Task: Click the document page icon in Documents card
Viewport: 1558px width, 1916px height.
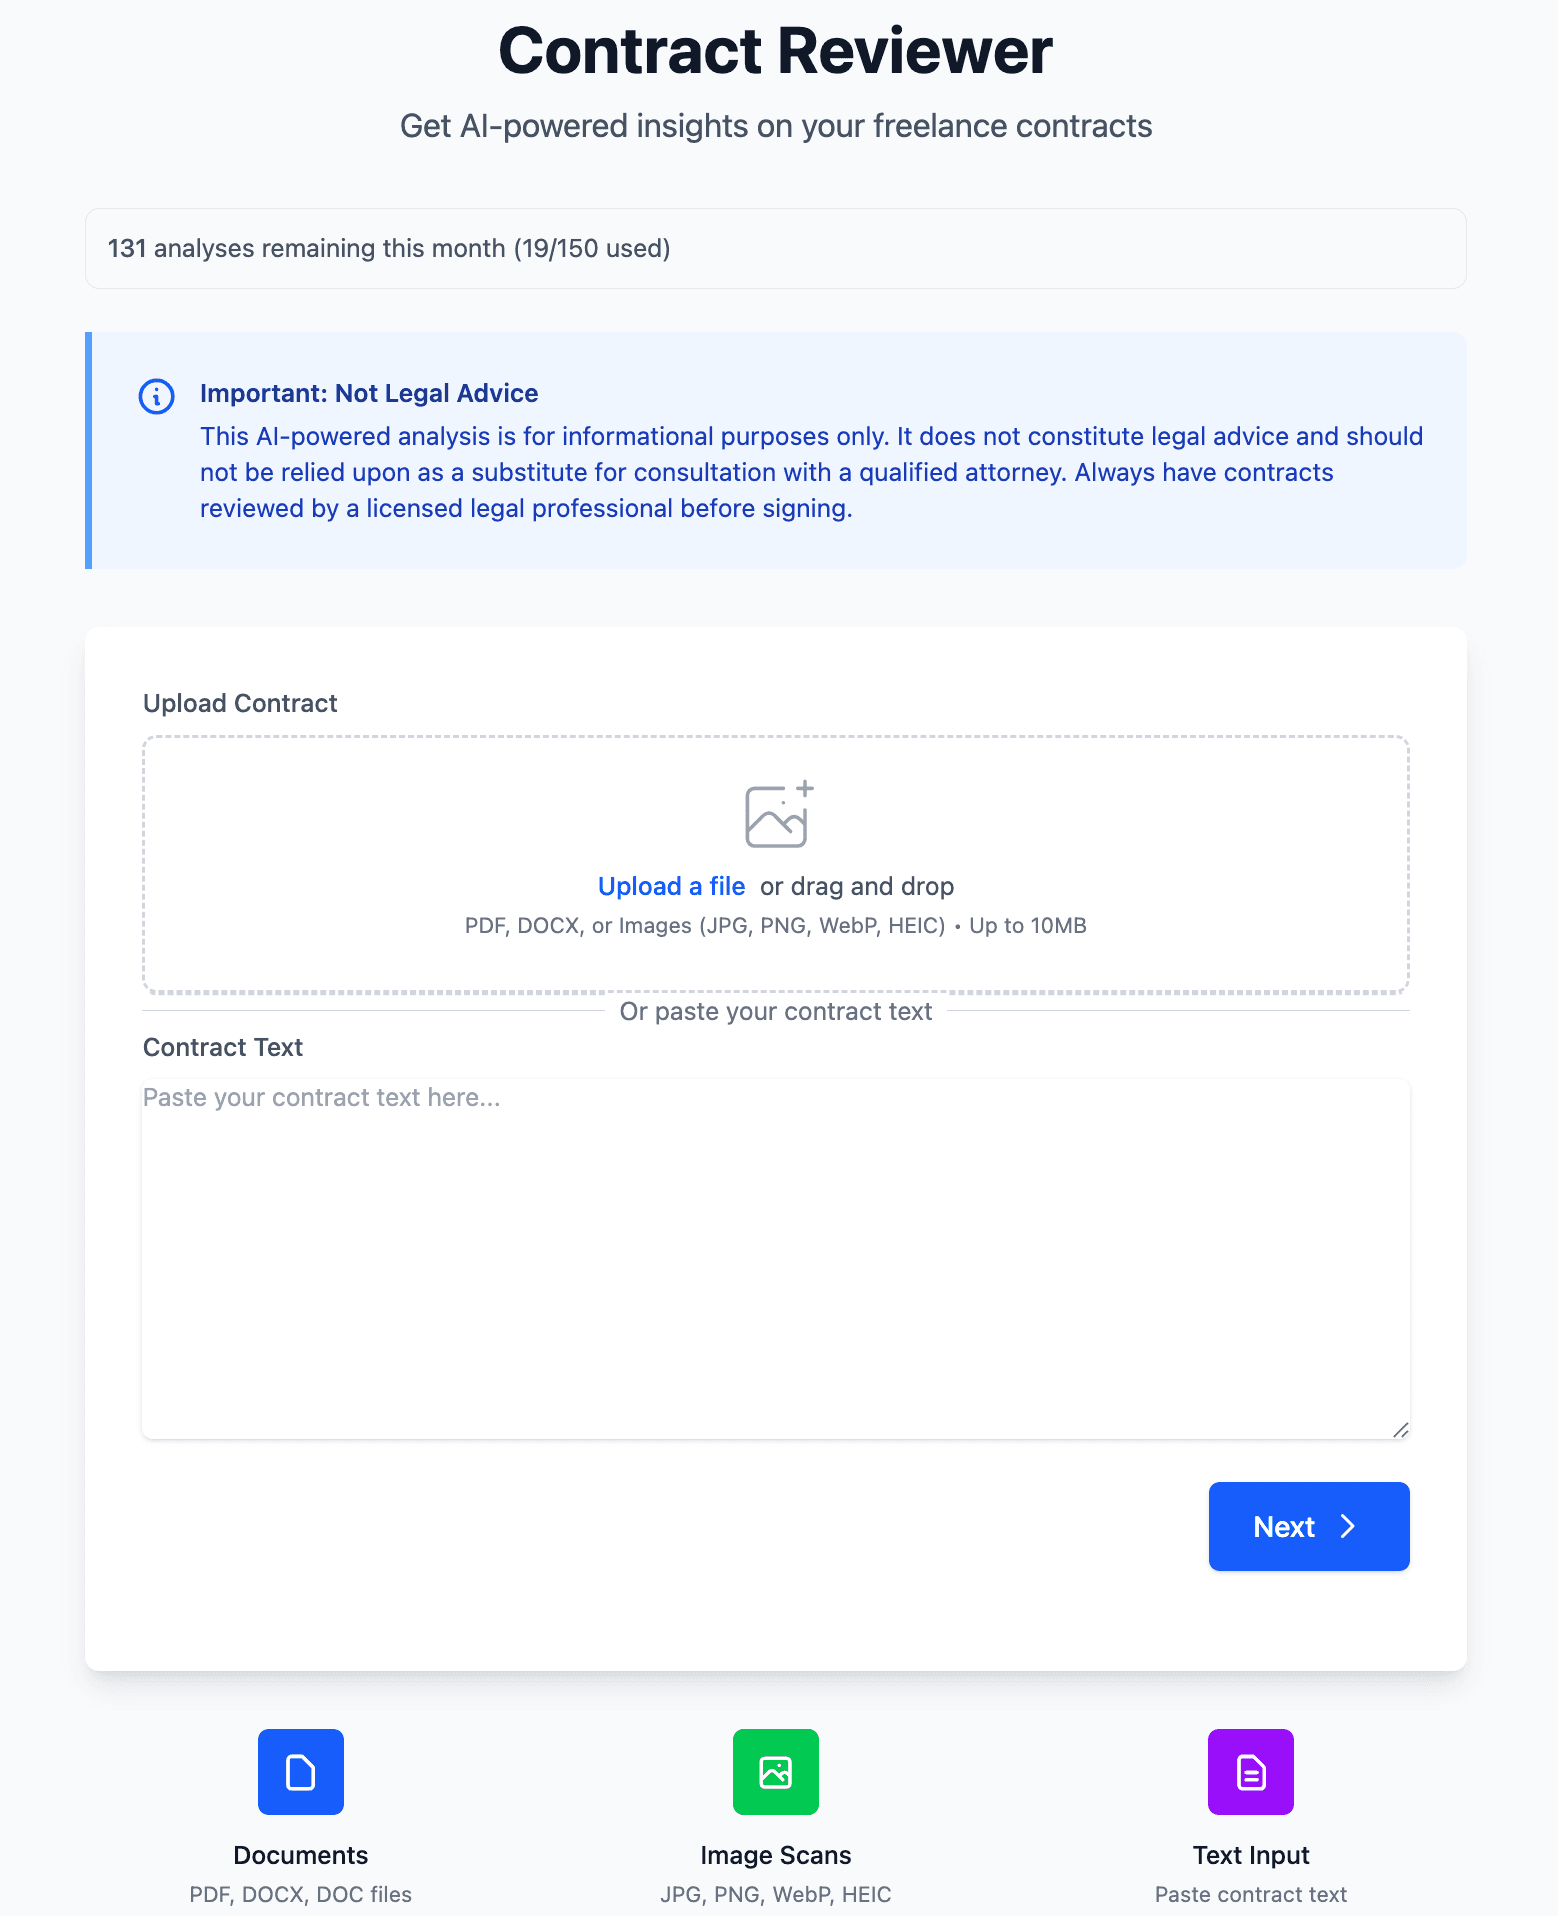Action: pos(300,1772)
